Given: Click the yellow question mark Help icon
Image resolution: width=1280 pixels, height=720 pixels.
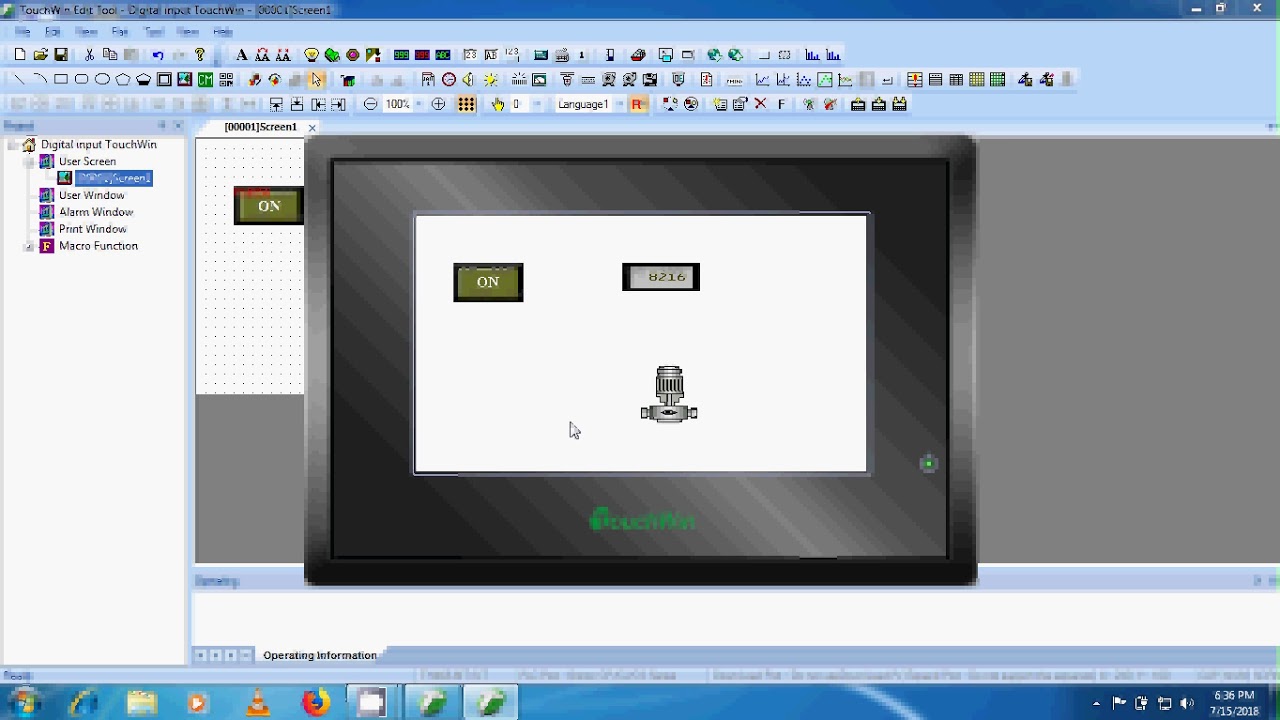Looking at the screenshot, I should tap(200, 55).
